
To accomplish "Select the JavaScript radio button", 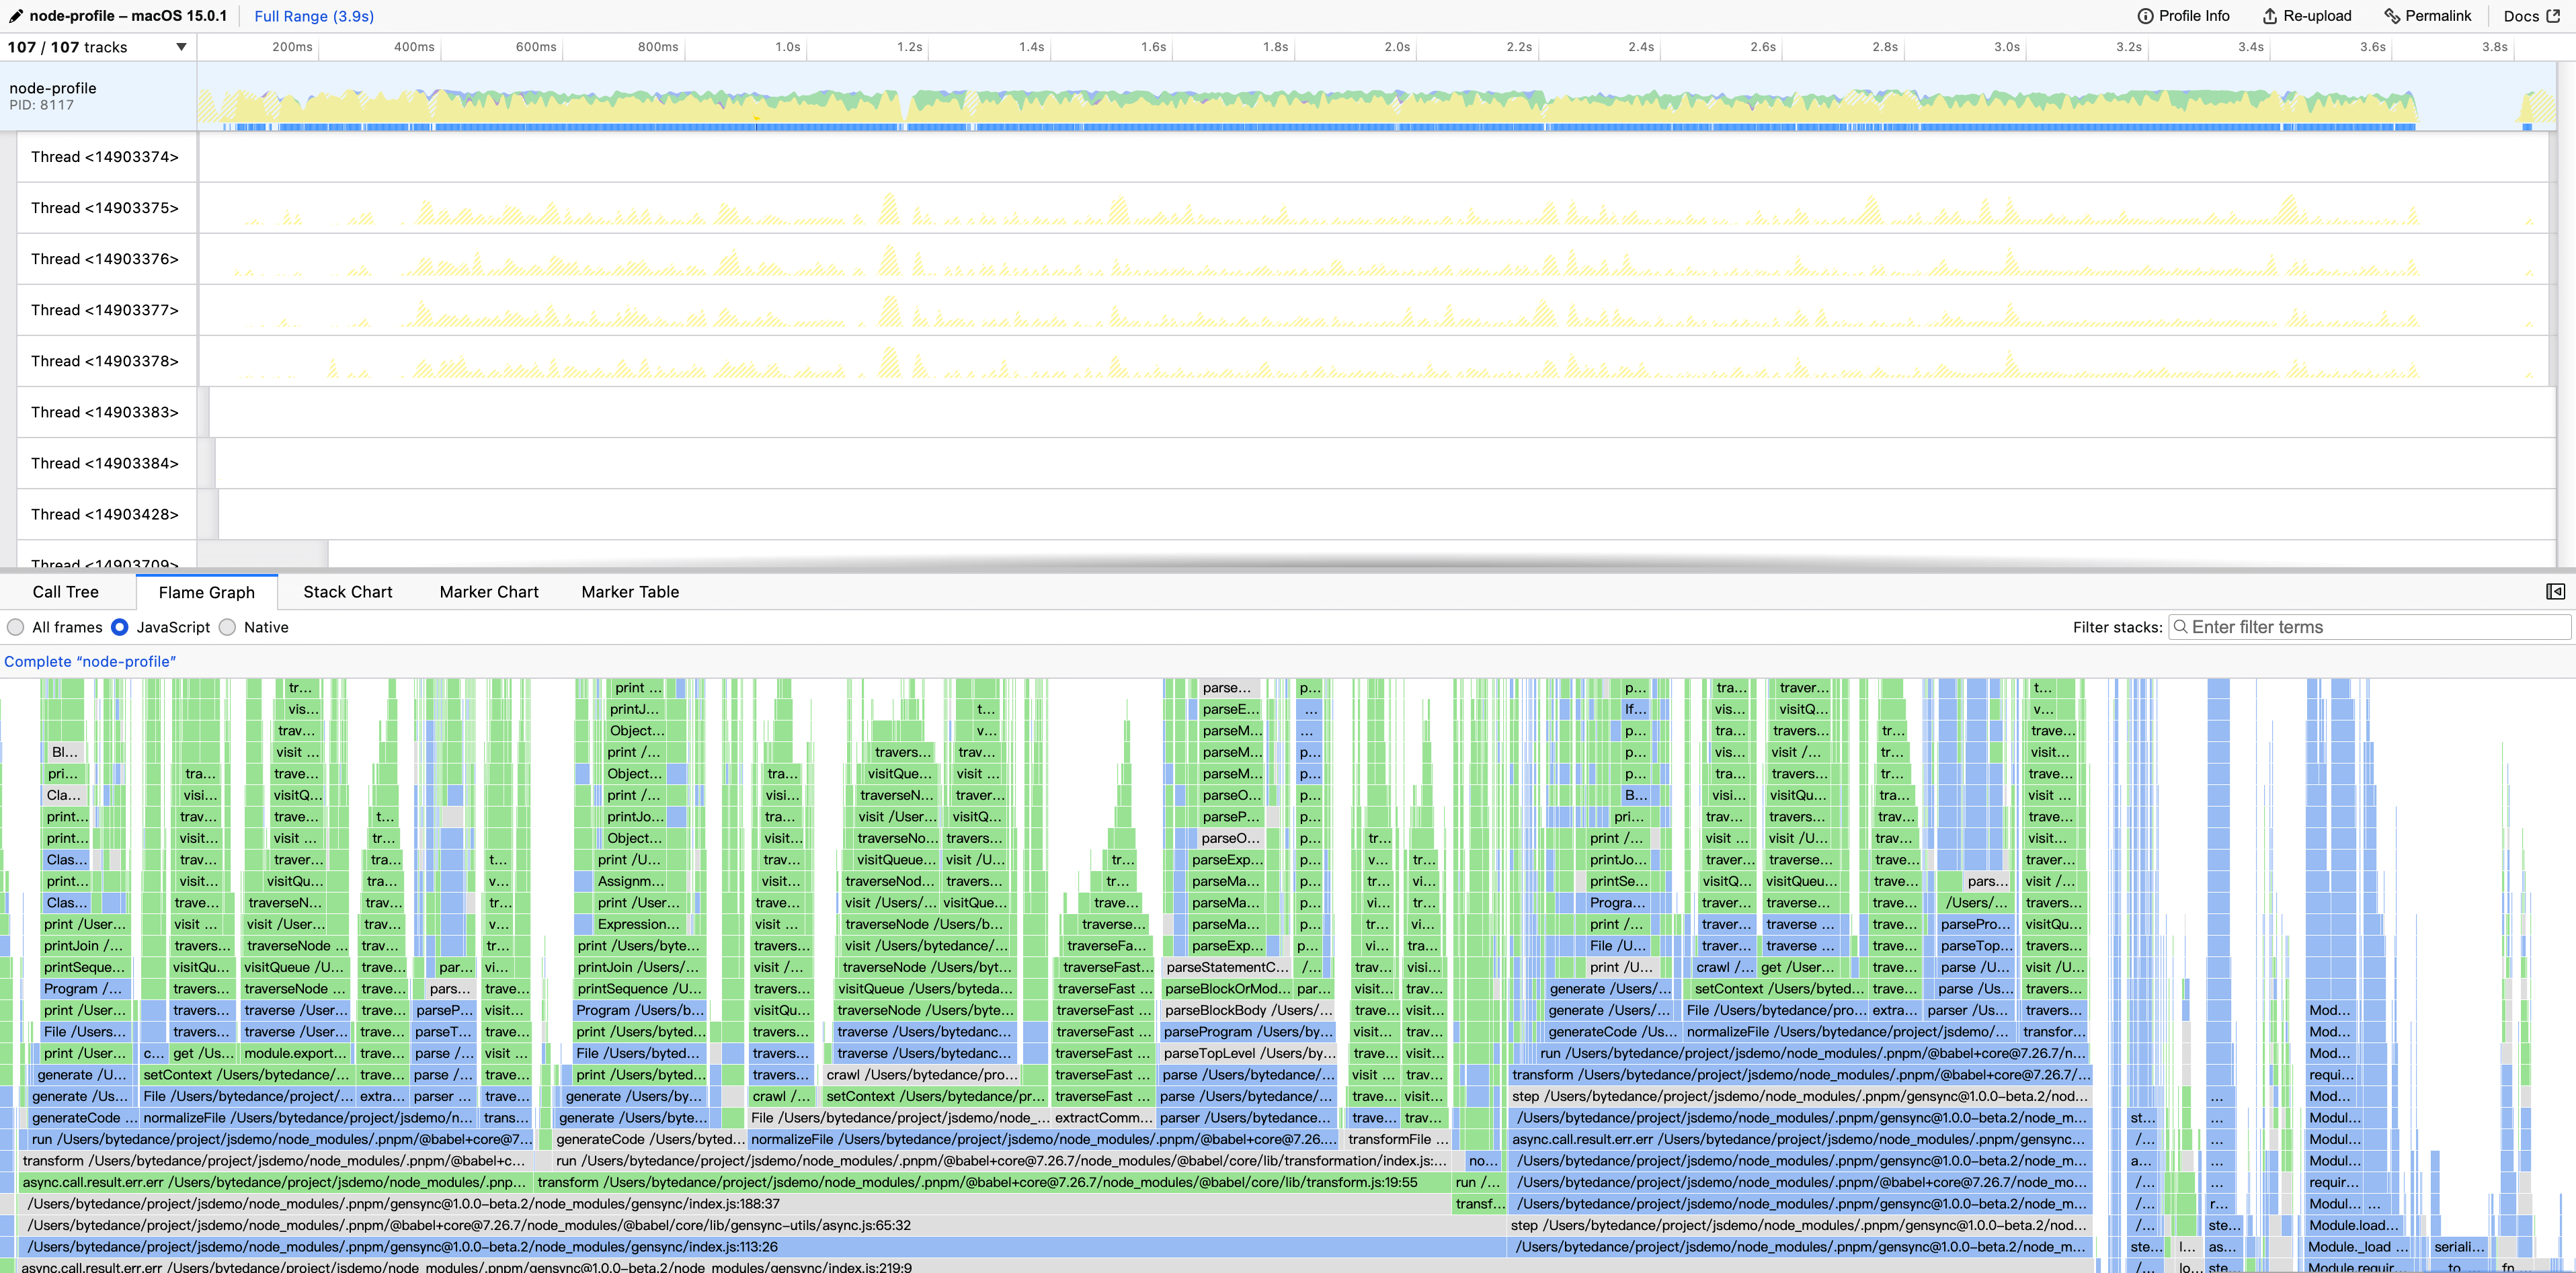I will (120, 627).
